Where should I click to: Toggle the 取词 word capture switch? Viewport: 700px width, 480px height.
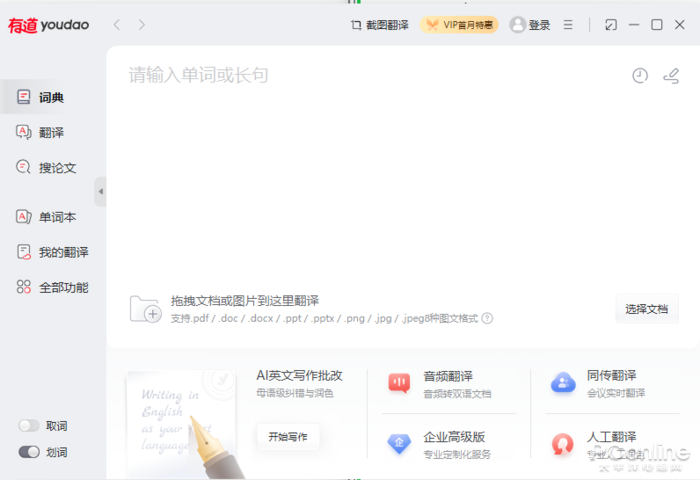point(29,426)
